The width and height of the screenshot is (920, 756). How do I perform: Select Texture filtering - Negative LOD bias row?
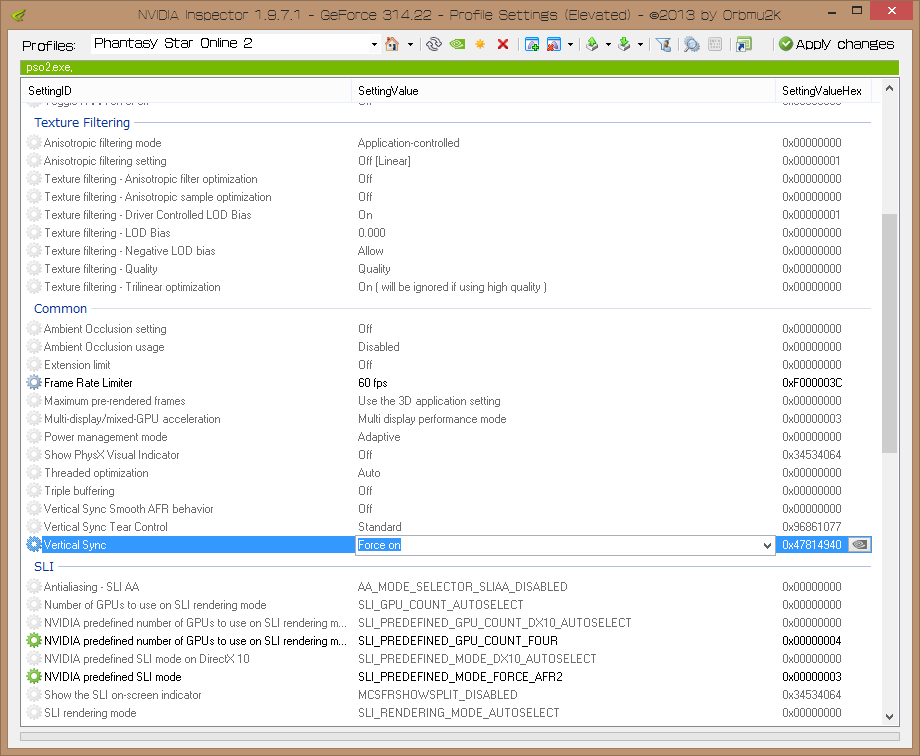pos(449,251)
